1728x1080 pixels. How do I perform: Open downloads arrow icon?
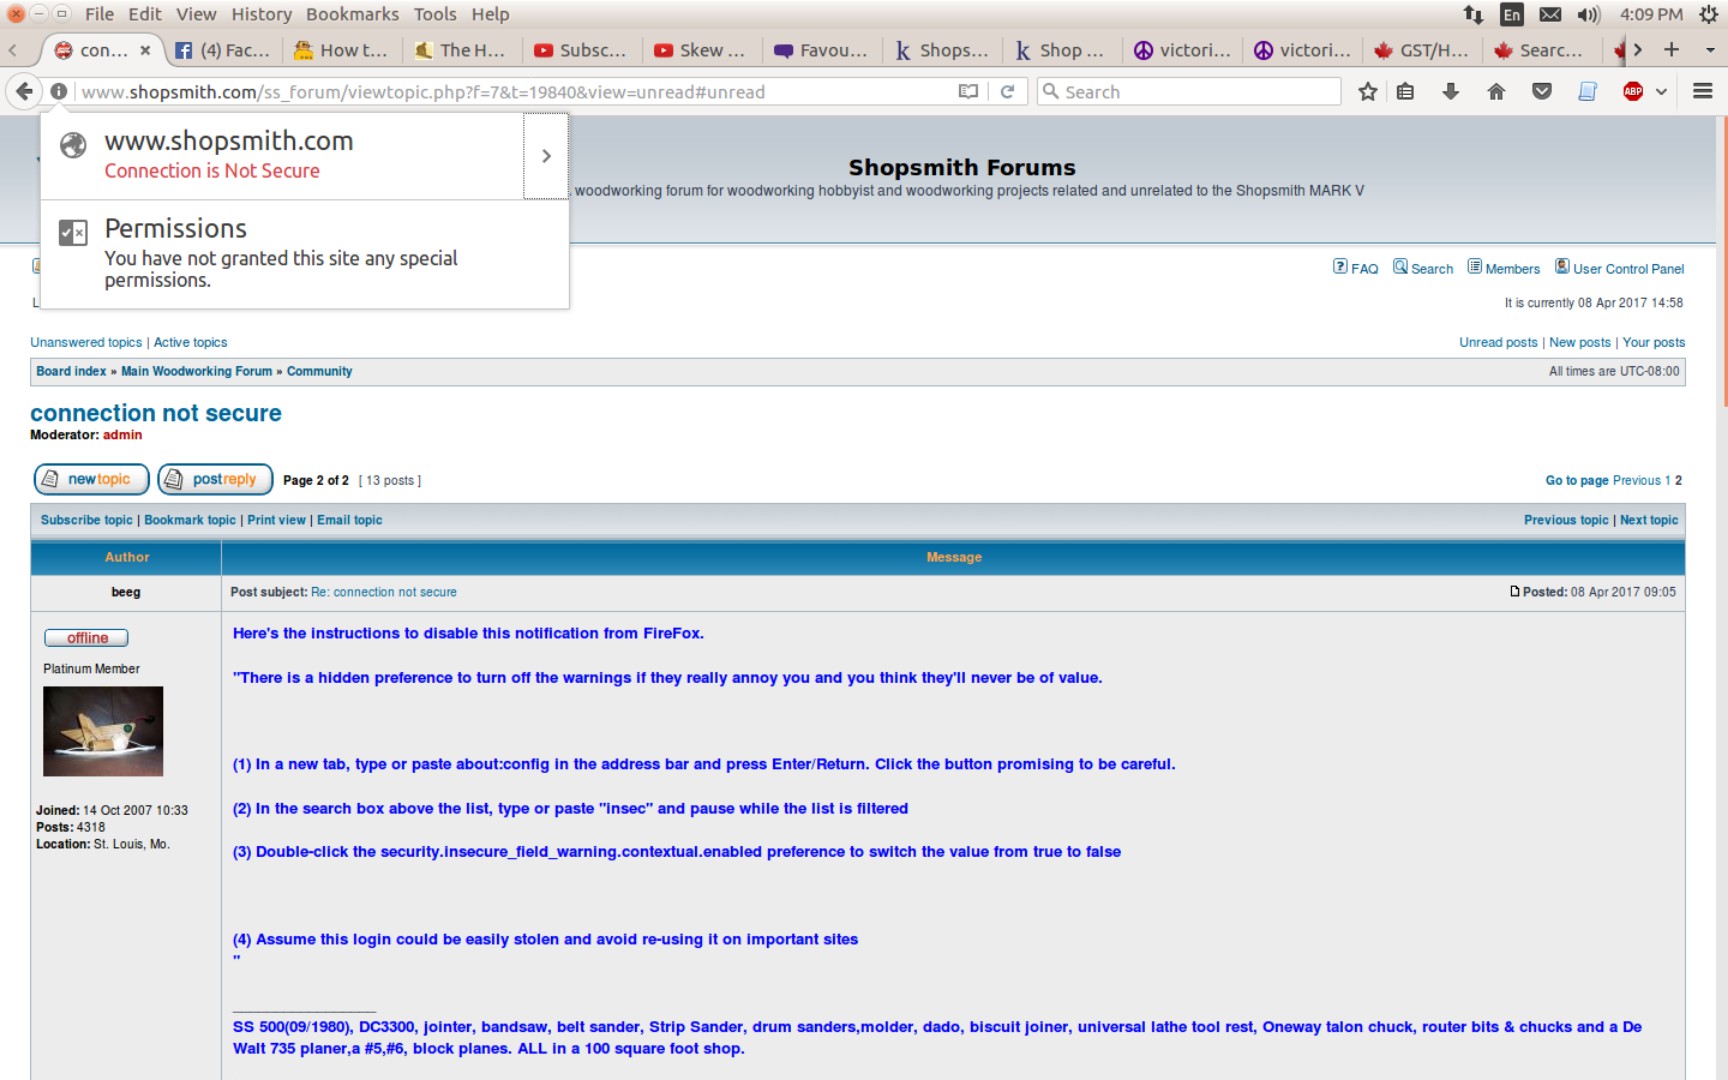pos(1450,92)
